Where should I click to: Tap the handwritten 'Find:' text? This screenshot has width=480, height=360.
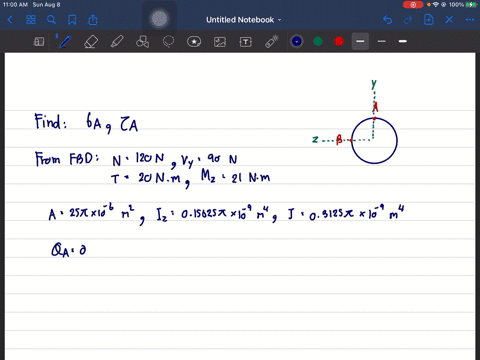(x=50, y=121)
